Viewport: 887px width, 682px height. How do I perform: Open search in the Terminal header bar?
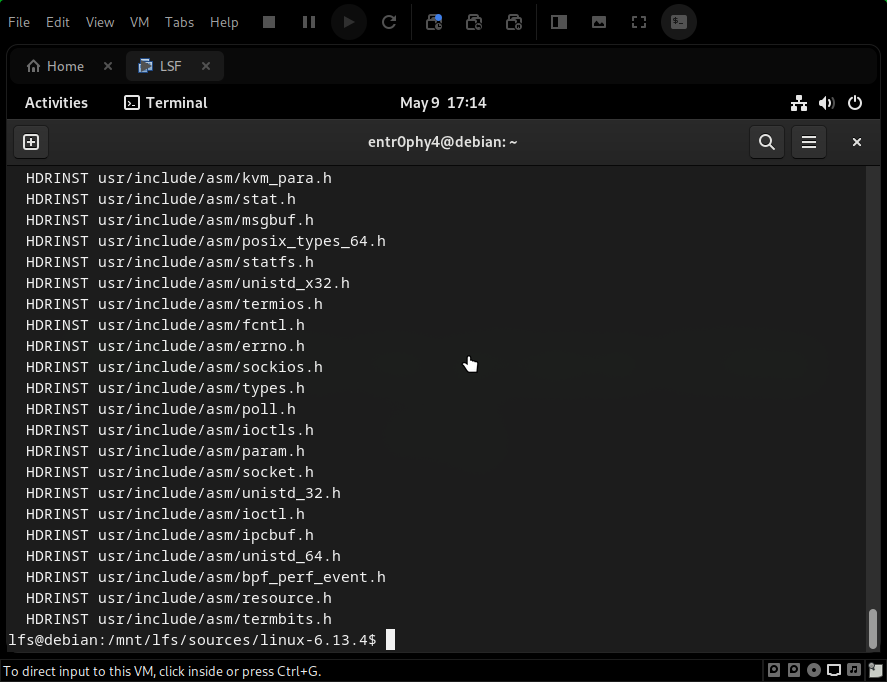(x=766, y=141)
